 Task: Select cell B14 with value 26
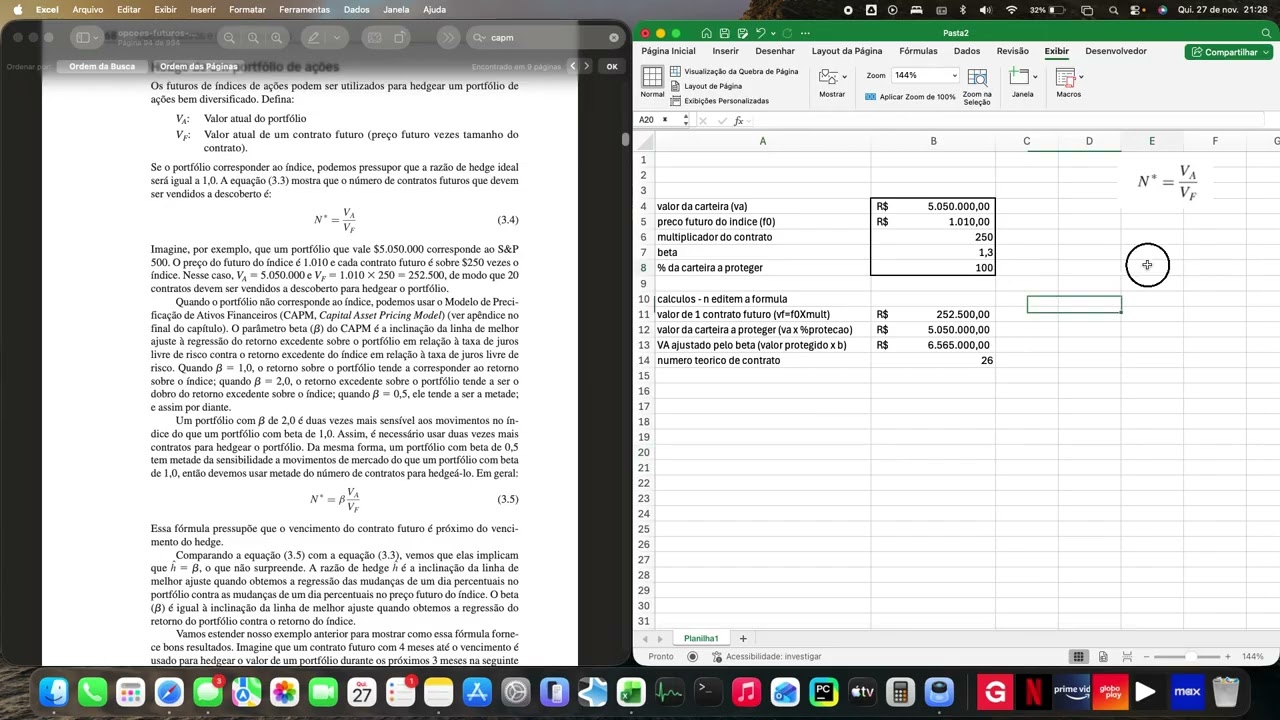click(x=933, y=360)
